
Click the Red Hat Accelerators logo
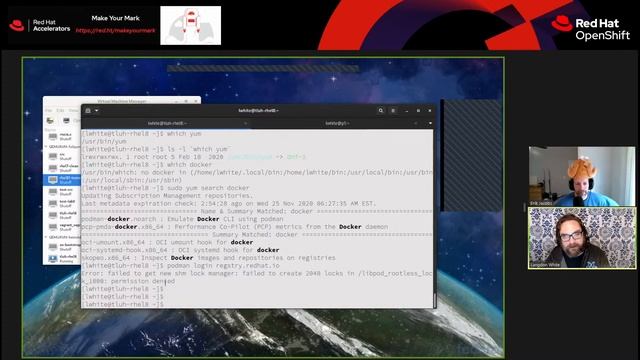40,25
